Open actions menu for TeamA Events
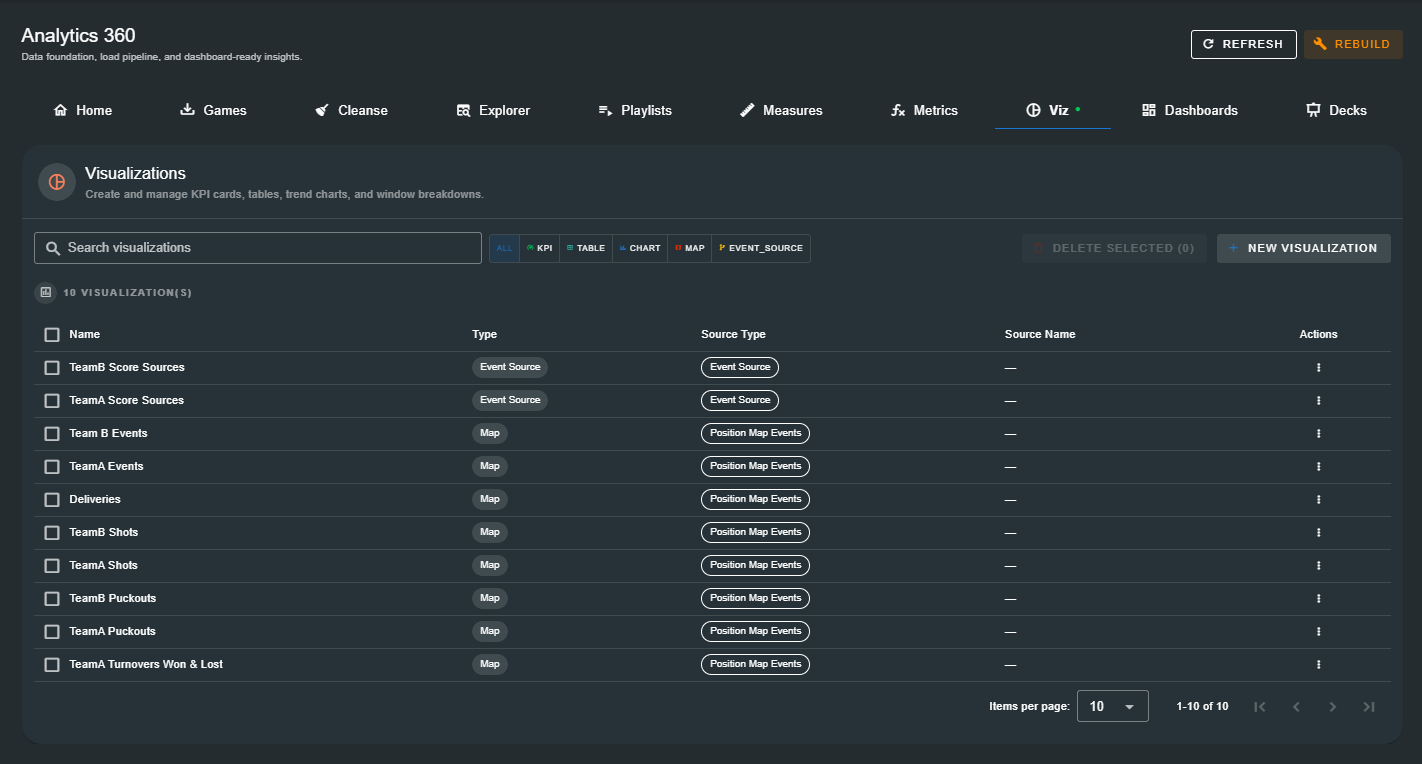 pos(1318,467)
